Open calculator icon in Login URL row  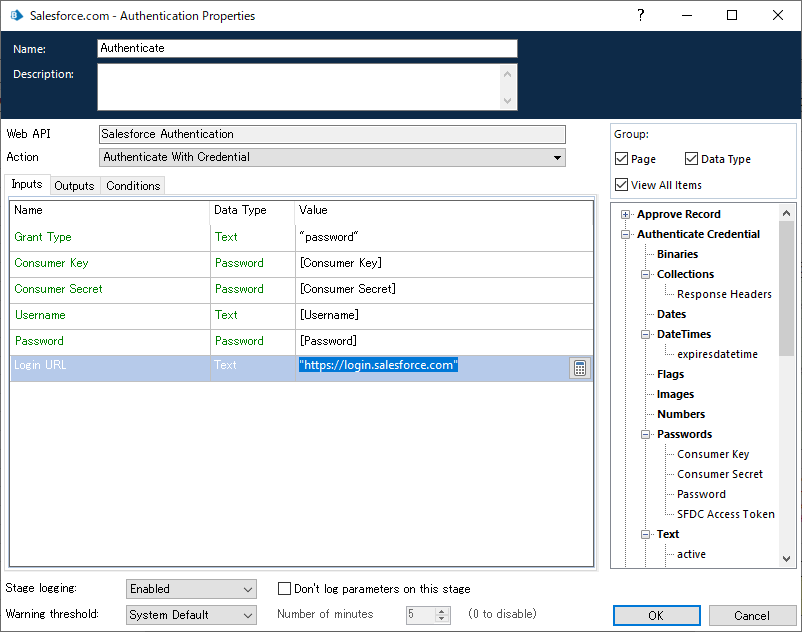tap(580, 368)
